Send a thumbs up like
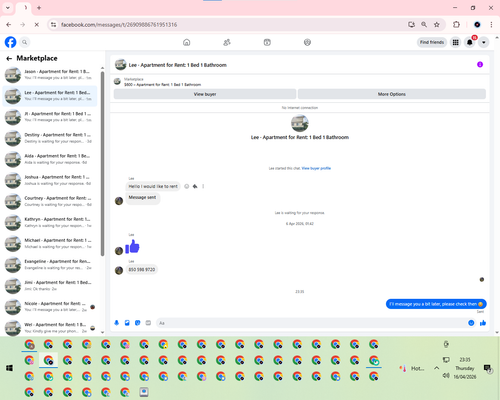This screenshot has width=500, height=400. [x=483, y=323]
